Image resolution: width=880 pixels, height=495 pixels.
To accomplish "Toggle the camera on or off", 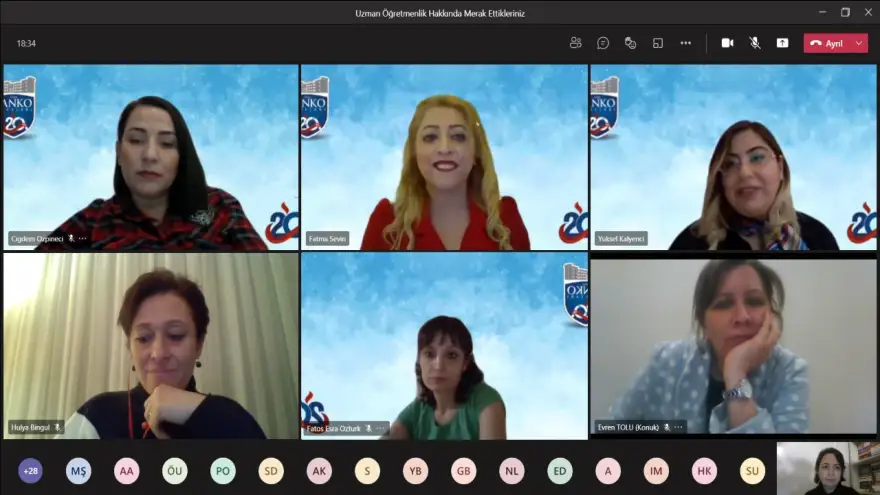I will [727, 43].
